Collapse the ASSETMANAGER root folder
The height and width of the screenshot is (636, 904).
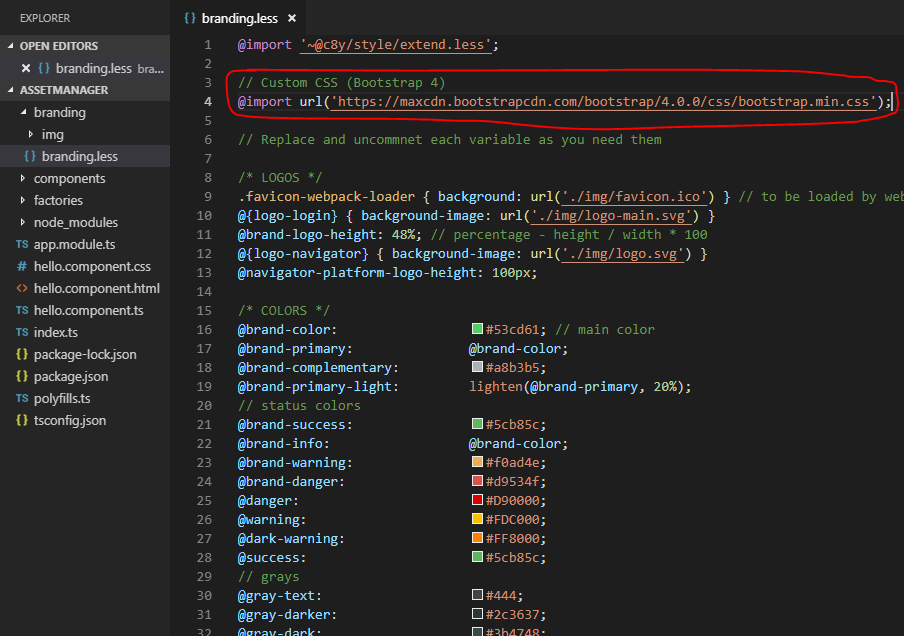[x=11, y=90]
